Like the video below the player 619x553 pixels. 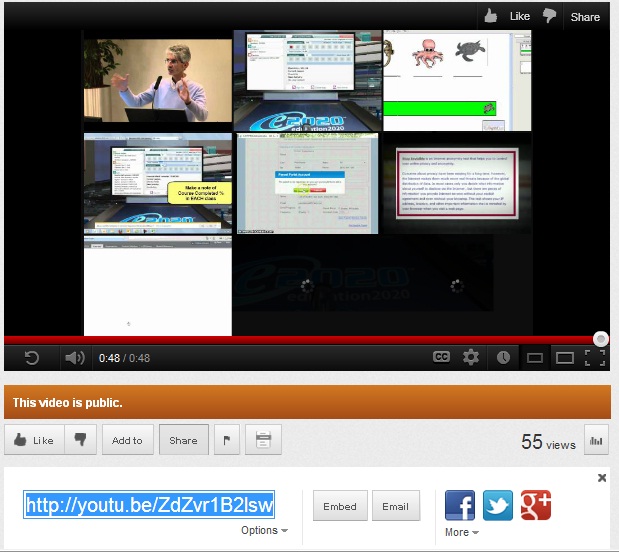point(34,440)
